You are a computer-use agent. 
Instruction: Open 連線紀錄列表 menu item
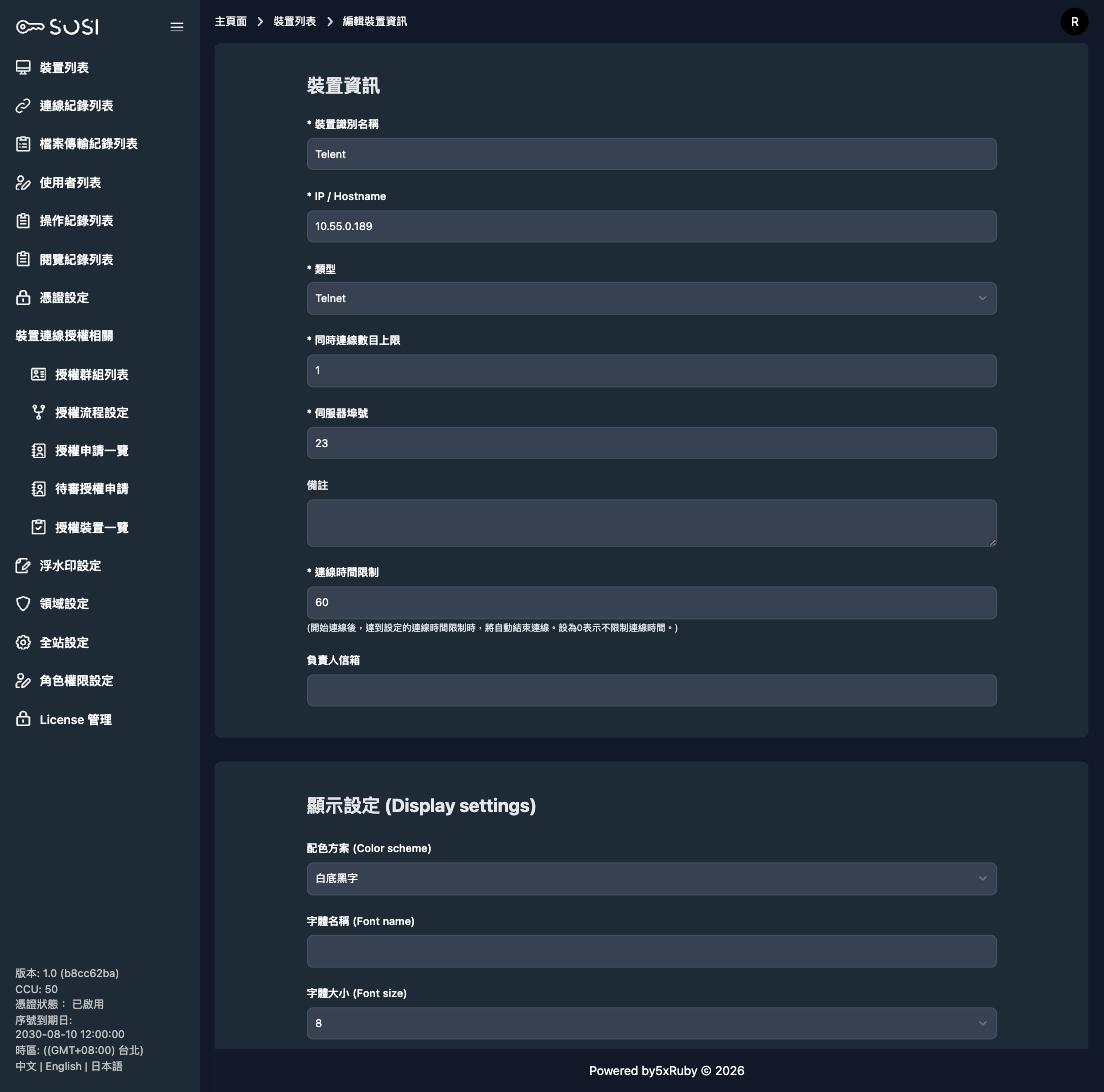click(x=76, y=106)
